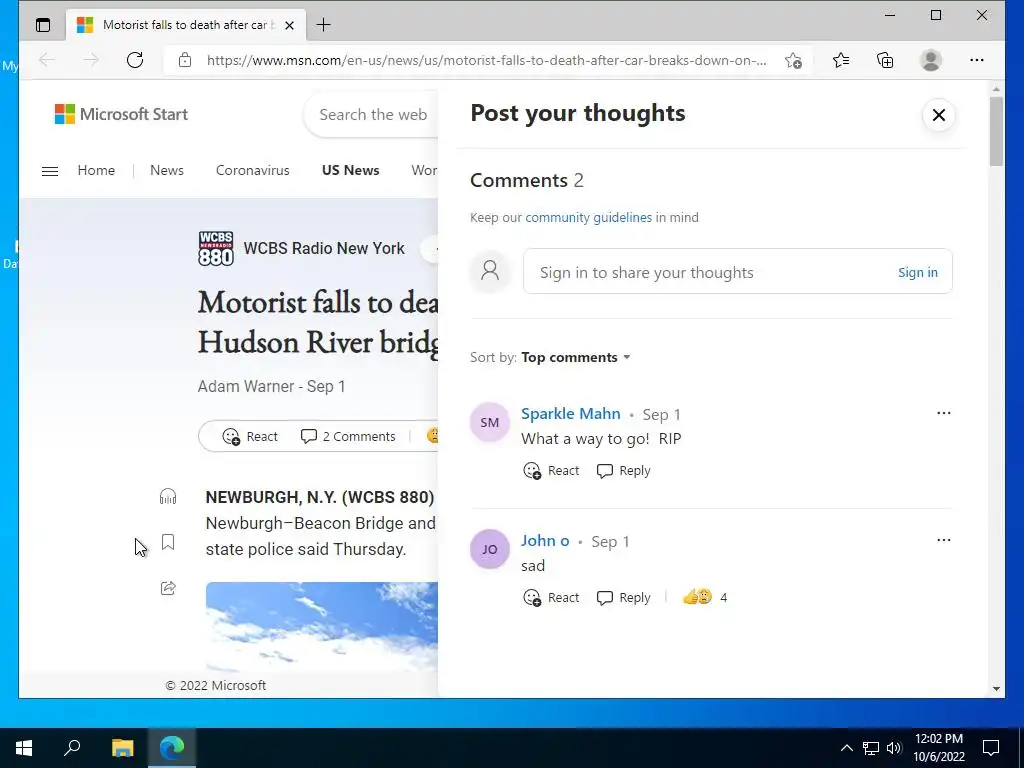The height and width of the screenshot is (768, 1024).
Task: Click the Sign in link
Action: pyautogui.click(x=918, y=272)
